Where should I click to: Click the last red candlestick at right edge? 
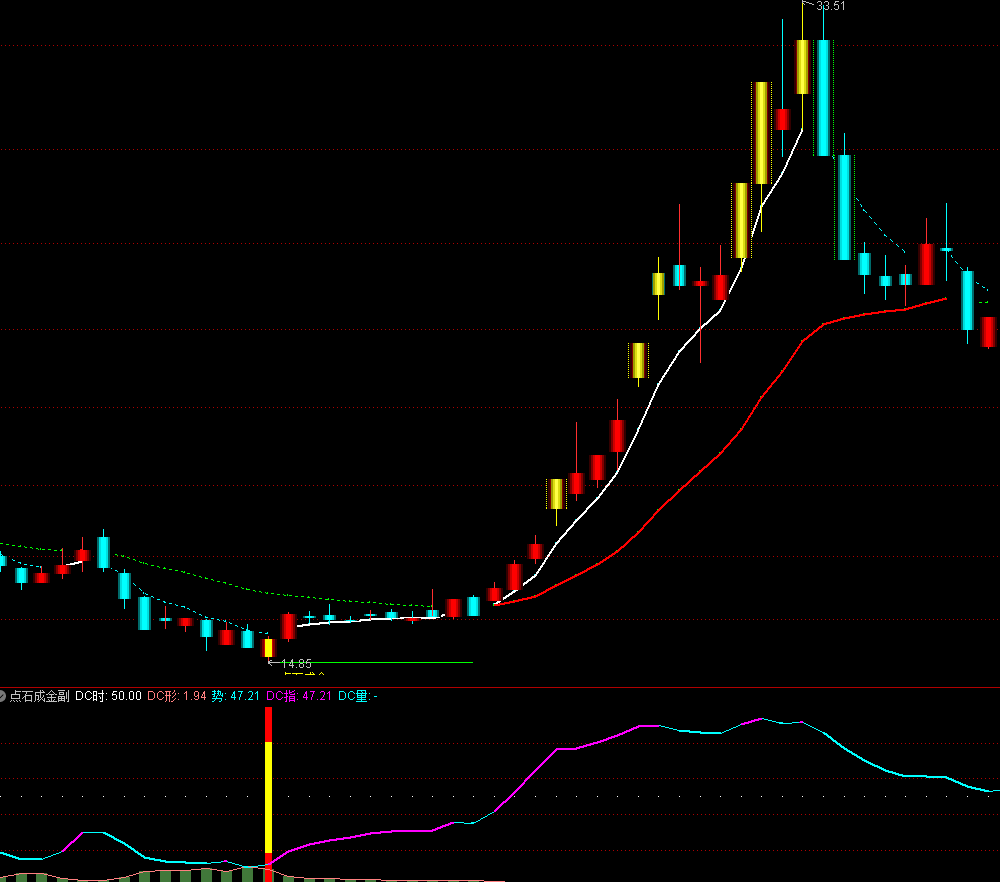tap(989, 331)
